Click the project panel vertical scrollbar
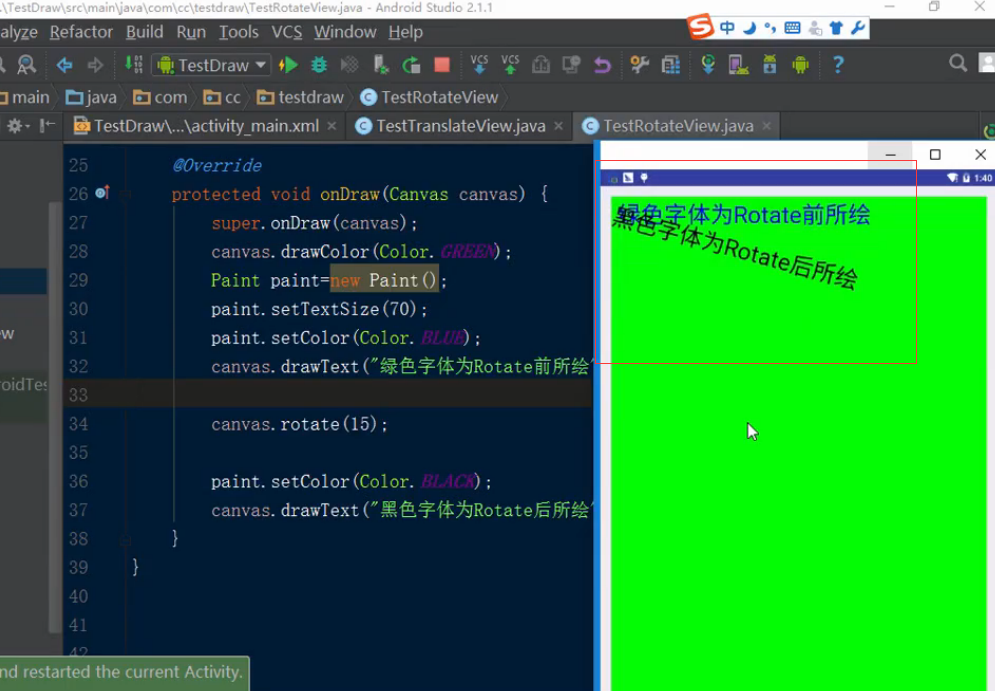 [55, 416]
